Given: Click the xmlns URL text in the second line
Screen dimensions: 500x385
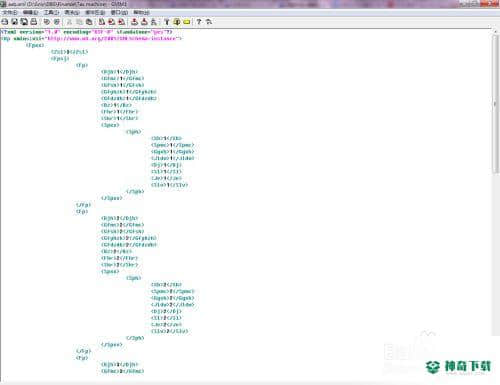Looking at the screenshot, I should click(x=112, y=38).
